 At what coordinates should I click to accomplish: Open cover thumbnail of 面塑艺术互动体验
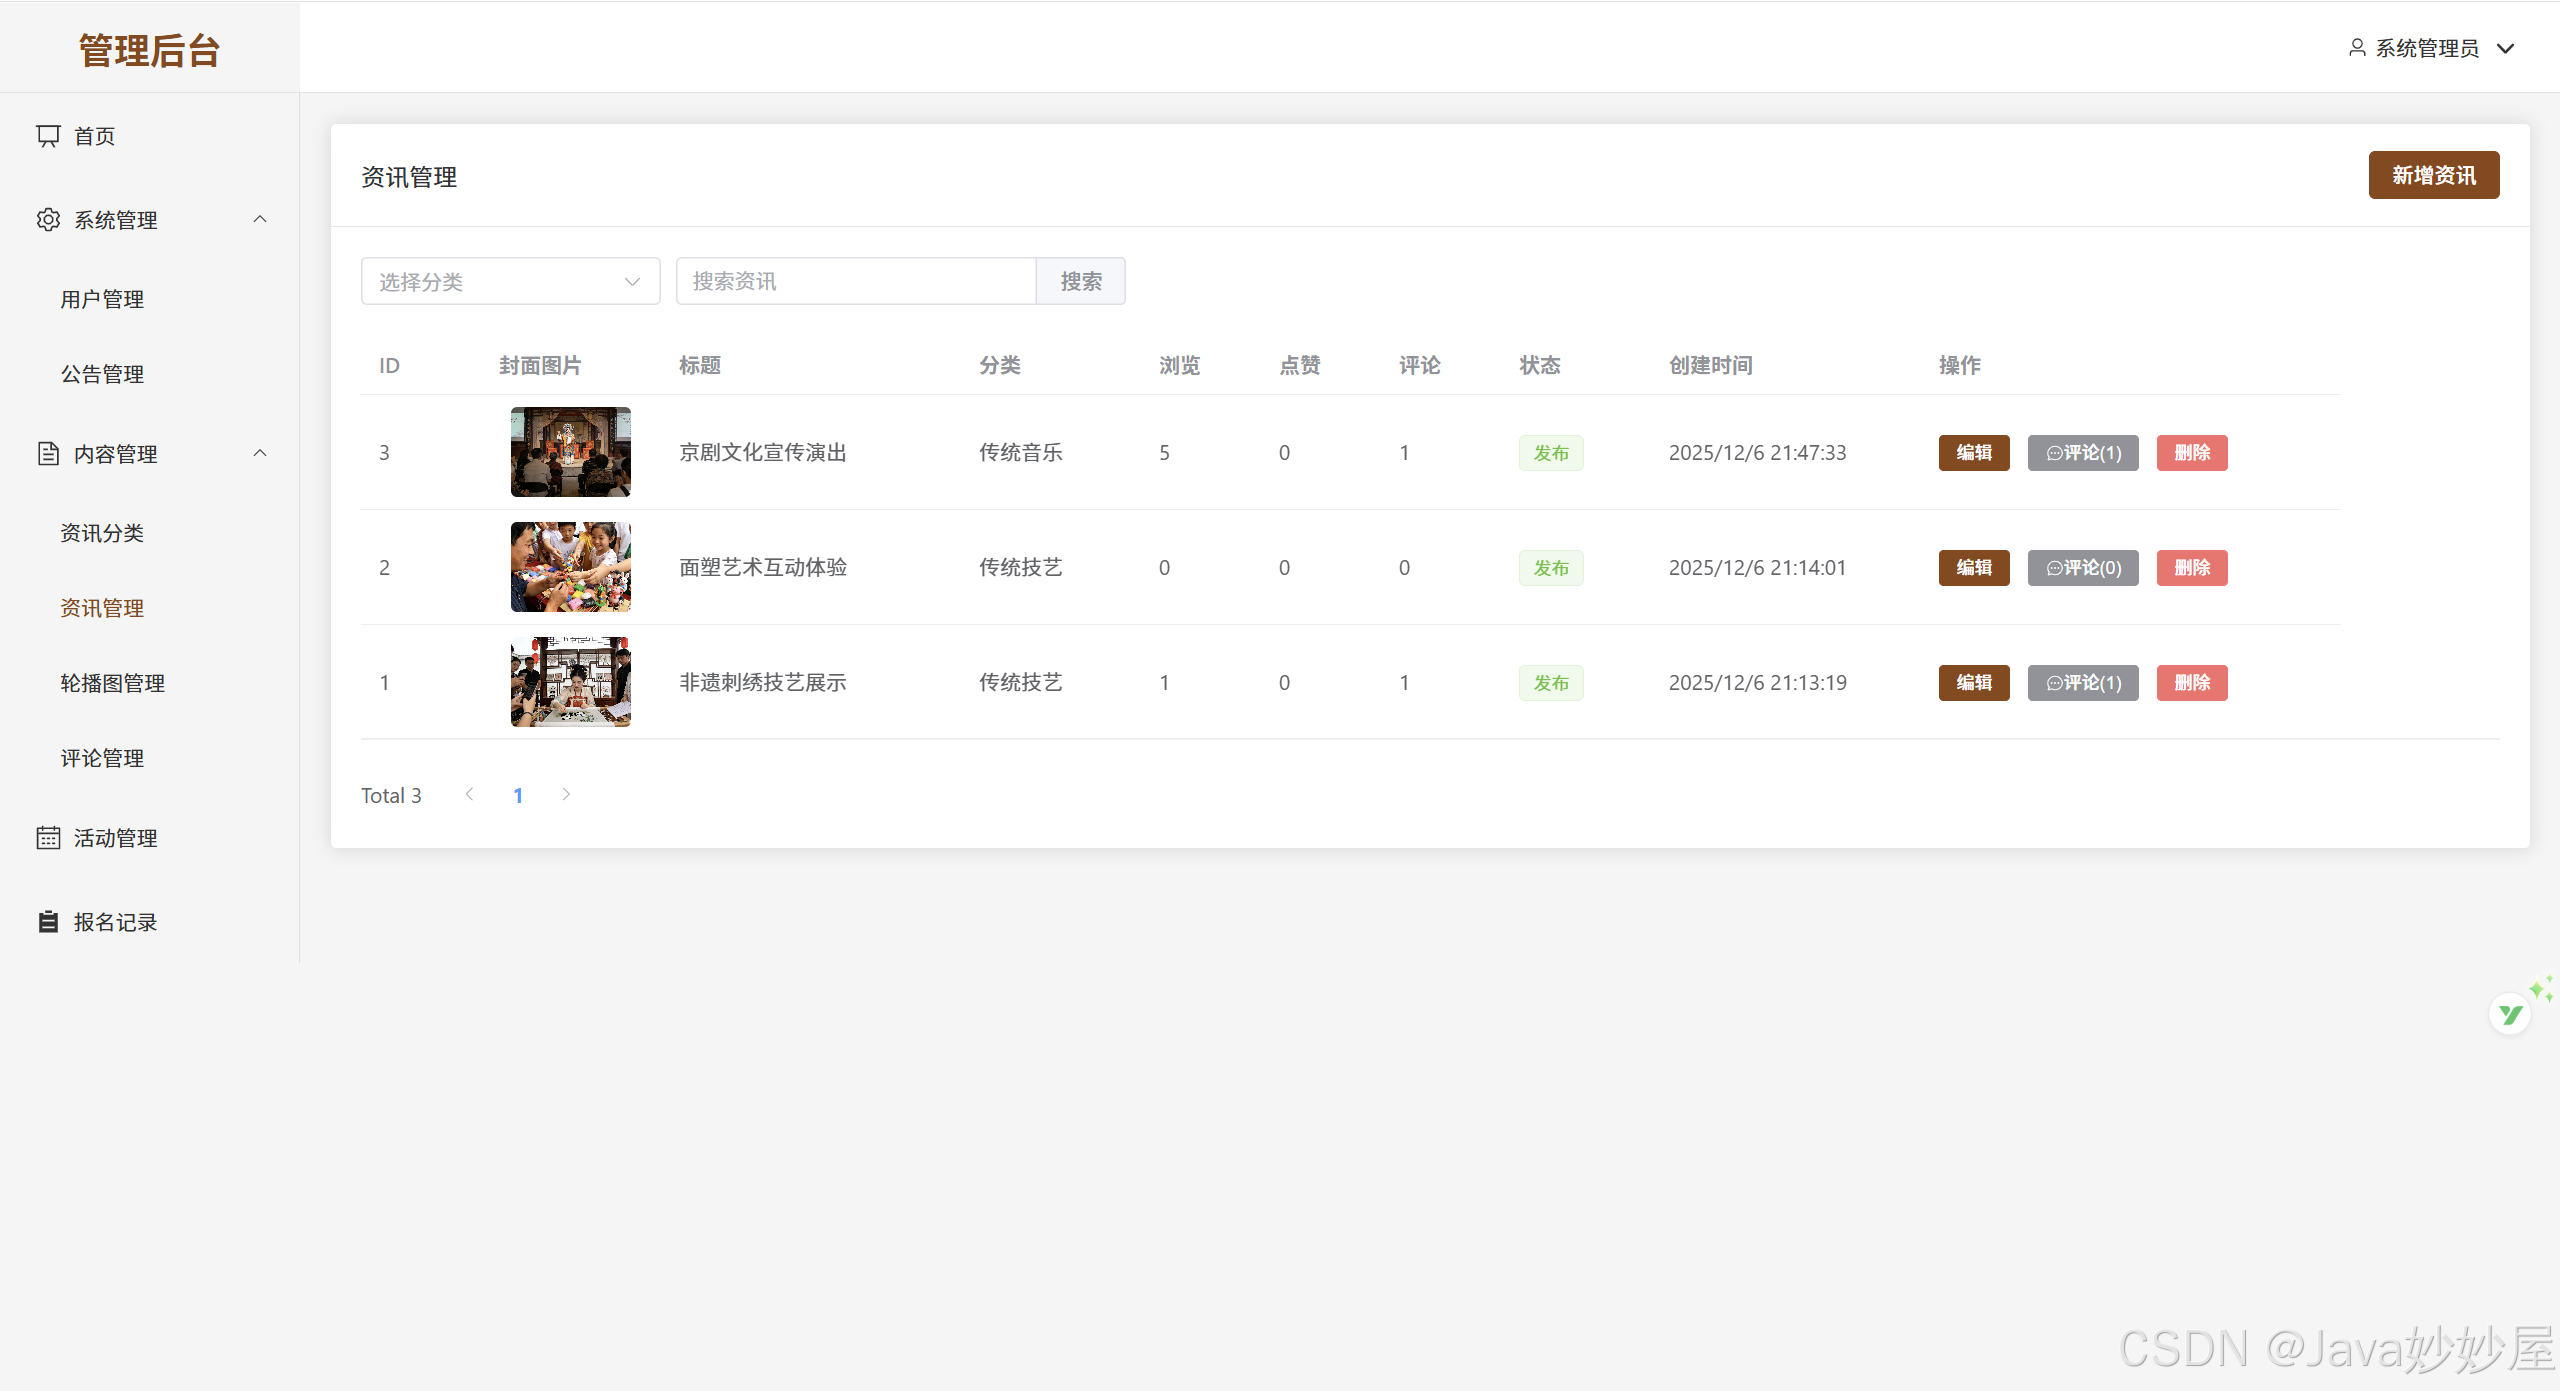tap(570, 567)
